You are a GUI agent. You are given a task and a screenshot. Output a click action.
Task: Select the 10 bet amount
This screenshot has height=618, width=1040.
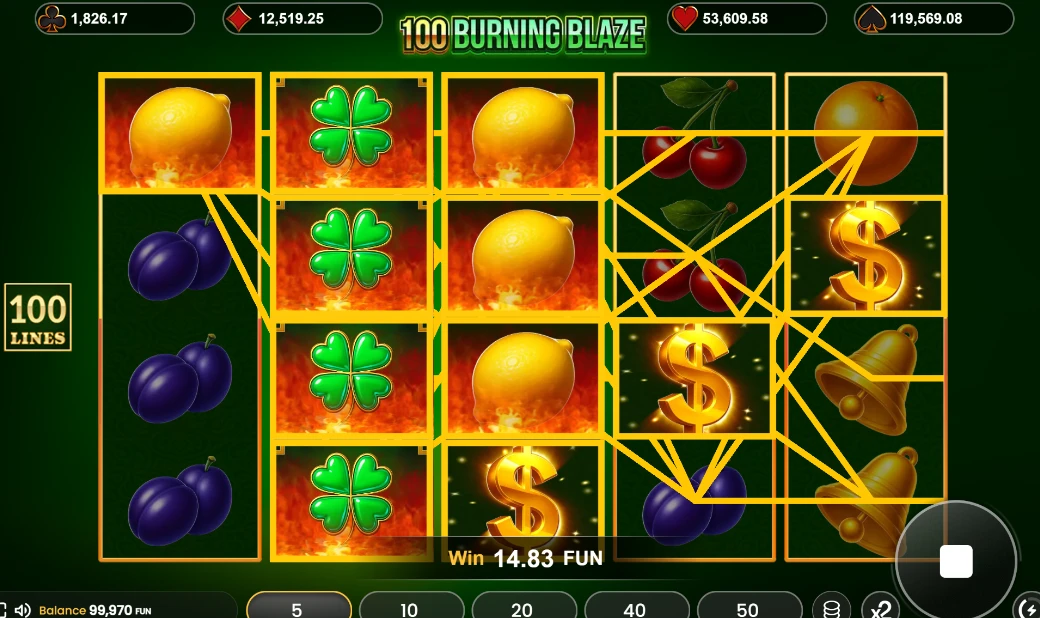pyautogui.click(x=411, y=608)
